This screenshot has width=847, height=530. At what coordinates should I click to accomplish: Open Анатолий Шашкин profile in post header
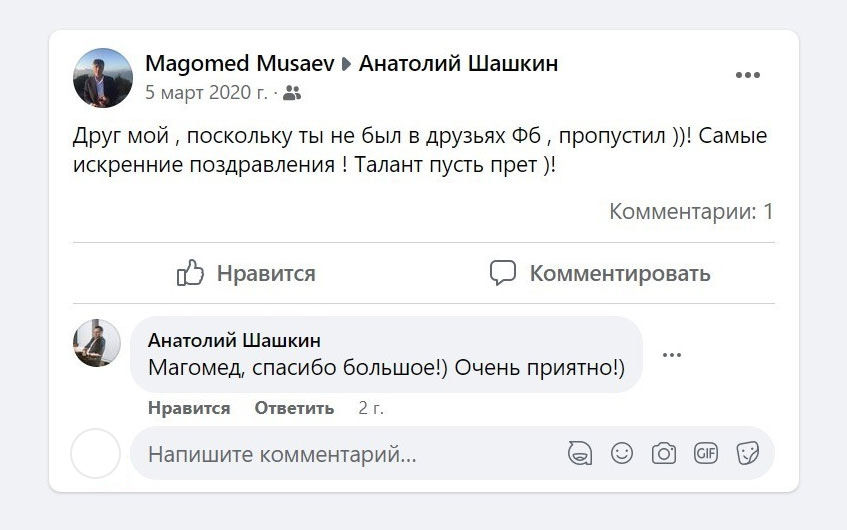point(458,64)
